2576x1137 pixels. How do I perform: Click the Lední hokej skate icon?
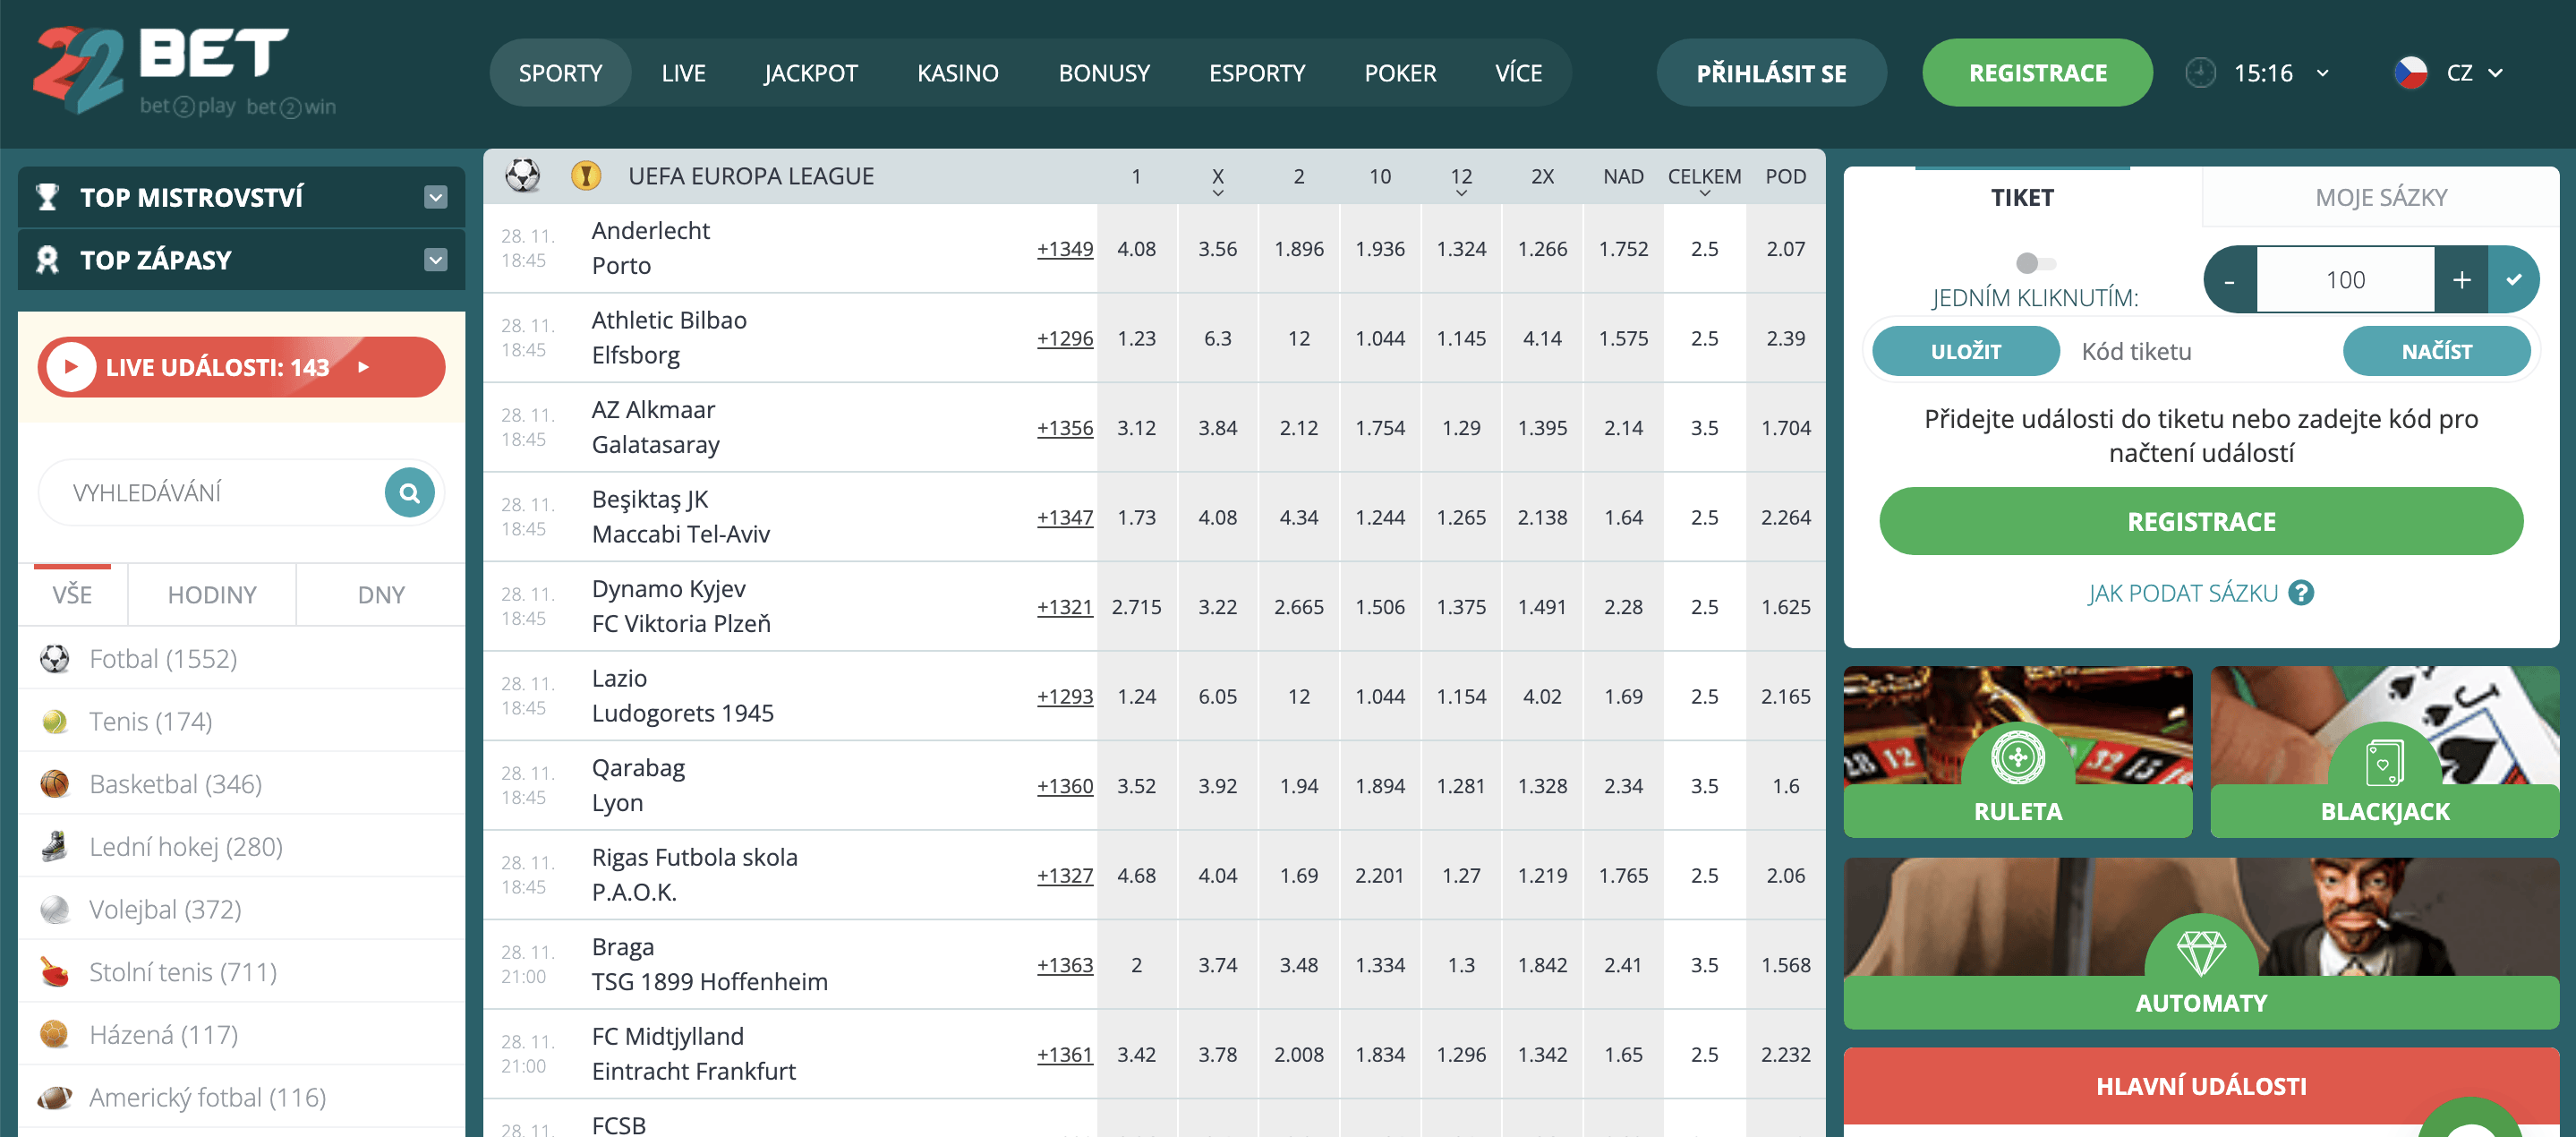pos(55,847)
